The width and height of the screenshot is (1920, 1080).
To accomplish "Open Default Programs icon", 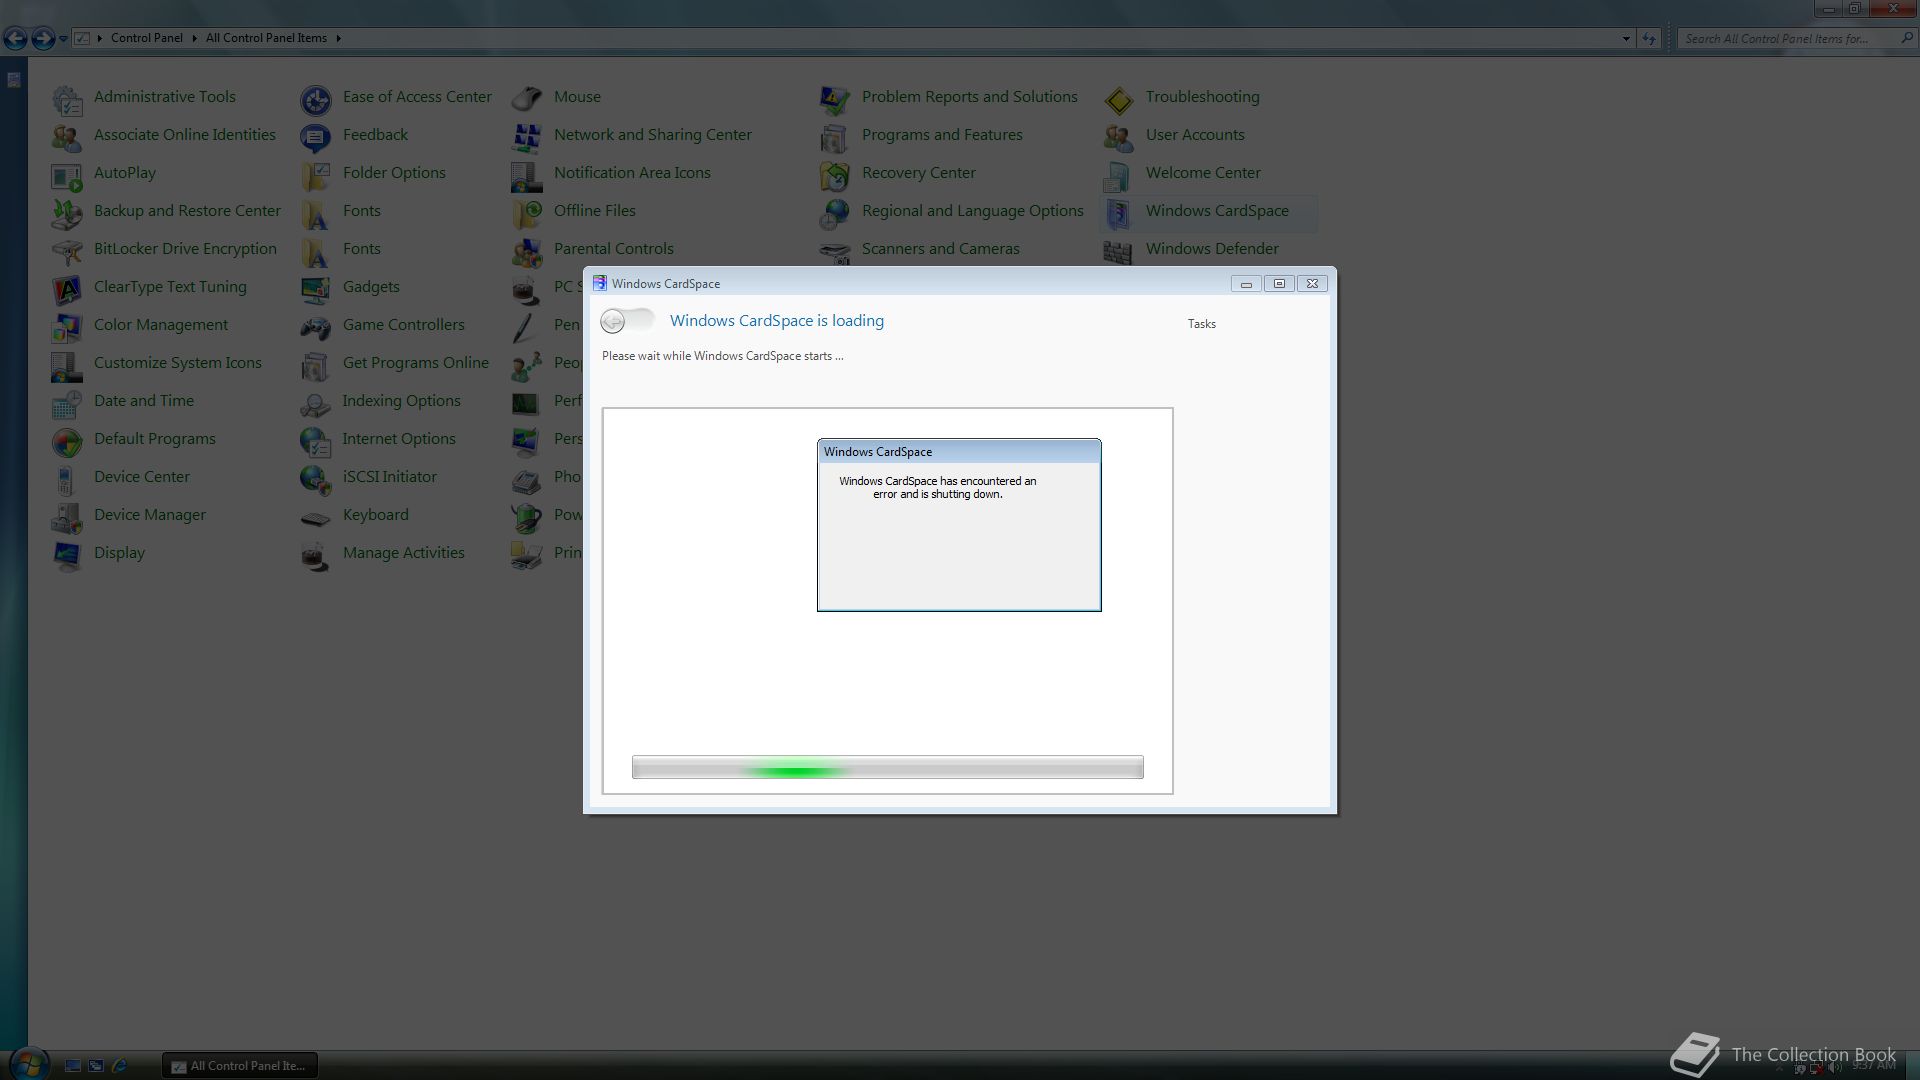I will click(67, 441).
